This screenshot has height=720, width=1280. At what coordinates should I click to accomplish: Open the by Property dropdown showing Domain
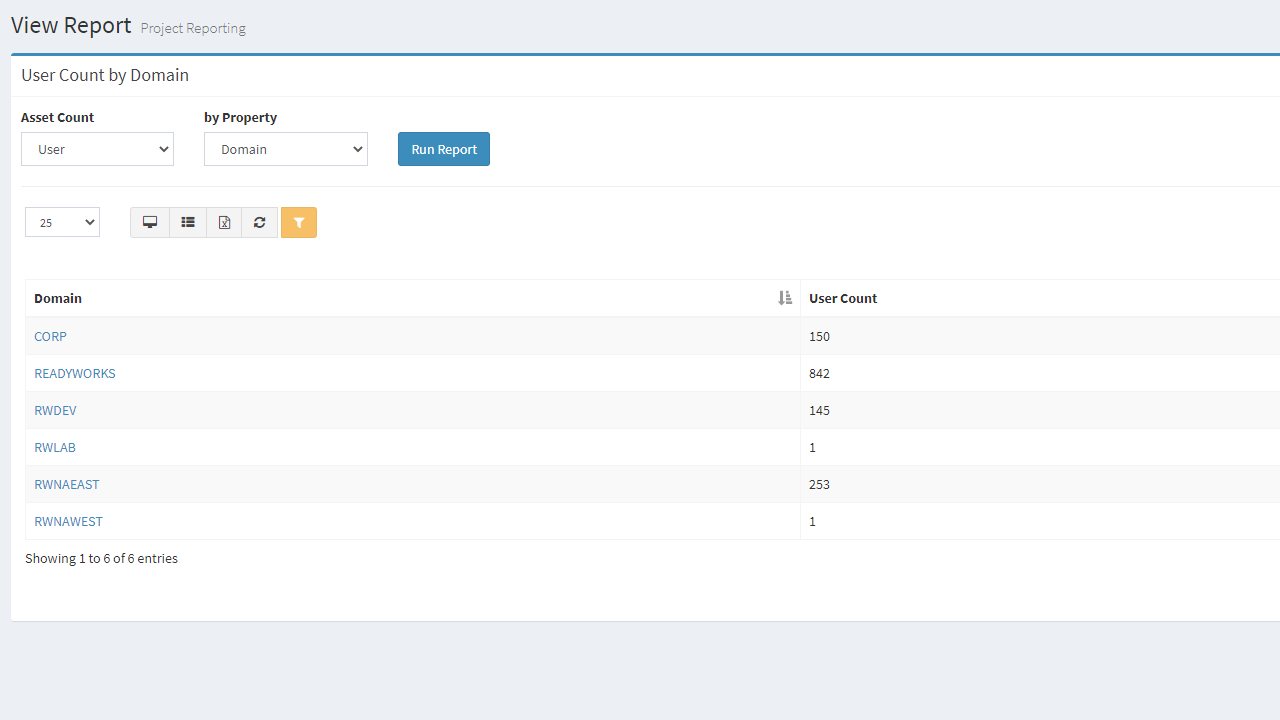(x=286, y=149)
